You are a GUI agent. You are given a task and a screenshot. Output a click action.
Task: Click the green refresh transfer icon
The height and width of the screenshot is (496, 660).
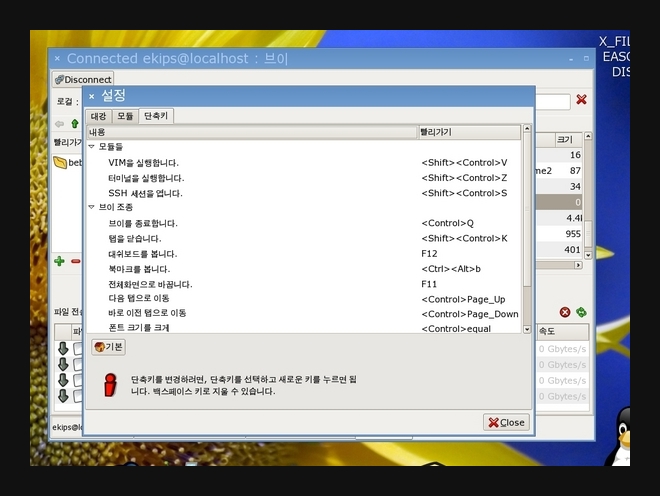pyautogui.click(x=581, y=313)
